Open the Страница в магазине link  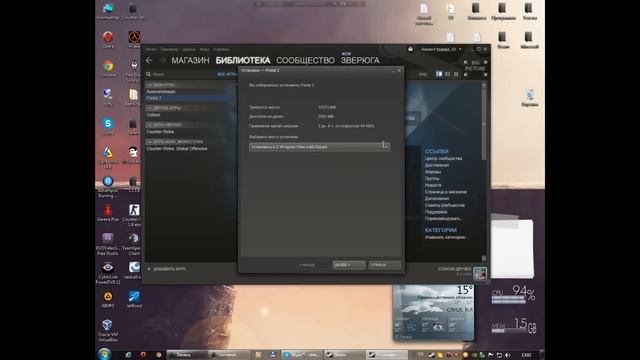446,192
